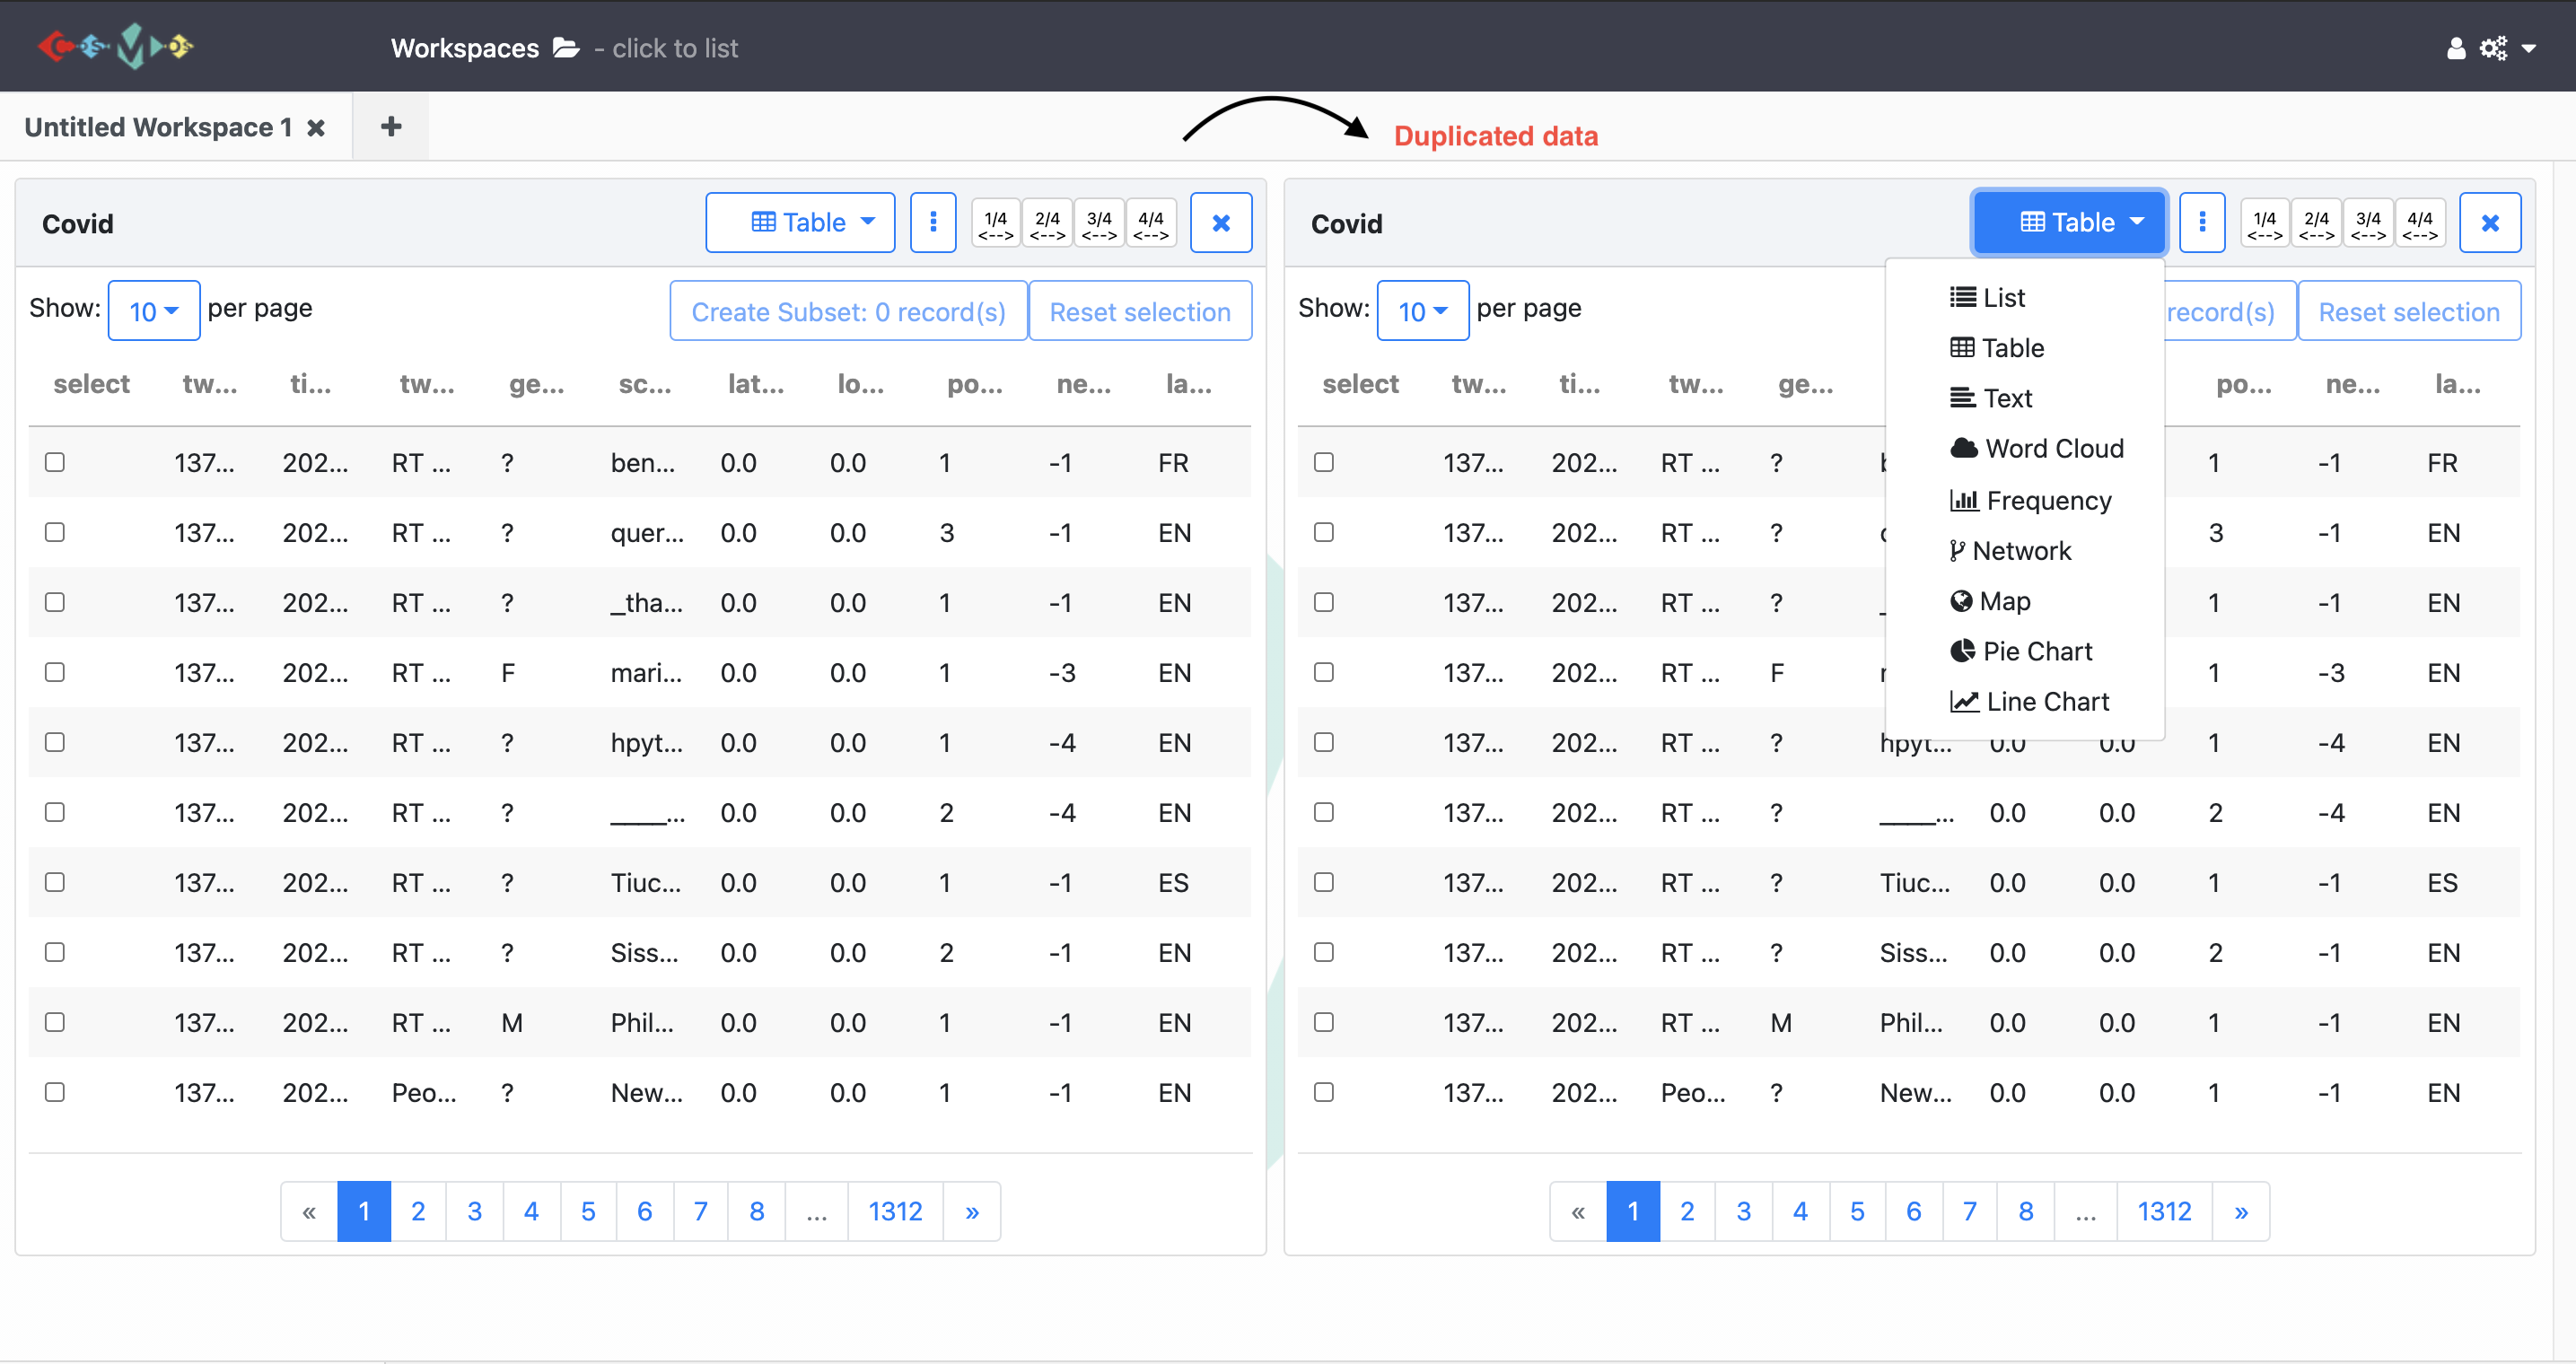This screenshot has width=2576, height=1364.
Task: Open left panel Table view dropdown
Action: pyautogui.click(x=800, y=222)
